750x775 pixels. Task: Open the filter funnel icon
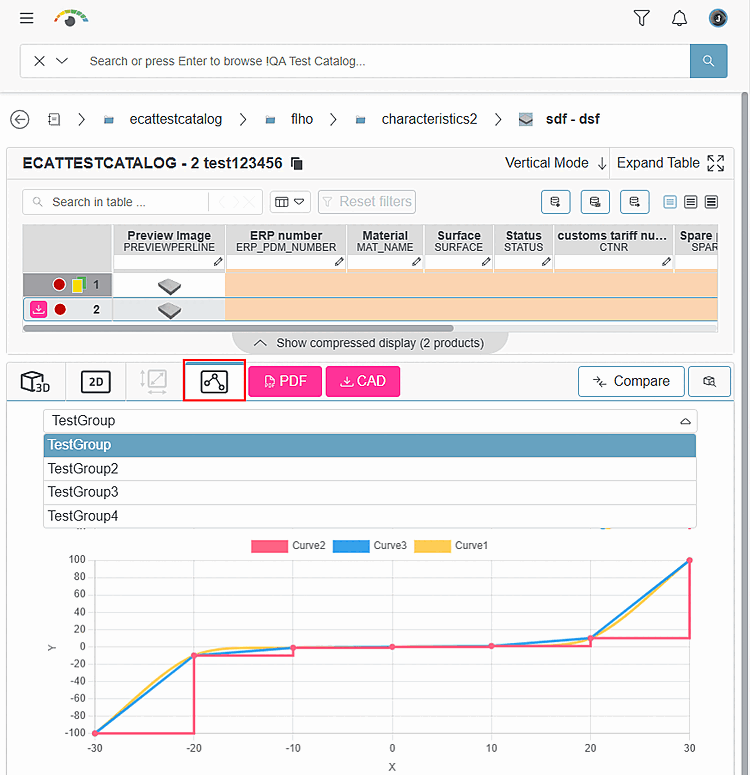tap(641, 18)
